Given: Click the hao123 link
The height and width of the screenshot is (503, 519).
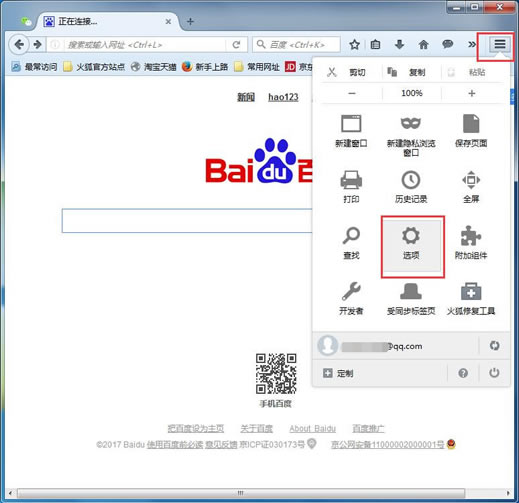Looking at the screenshot, I should [x=283, y=97].
